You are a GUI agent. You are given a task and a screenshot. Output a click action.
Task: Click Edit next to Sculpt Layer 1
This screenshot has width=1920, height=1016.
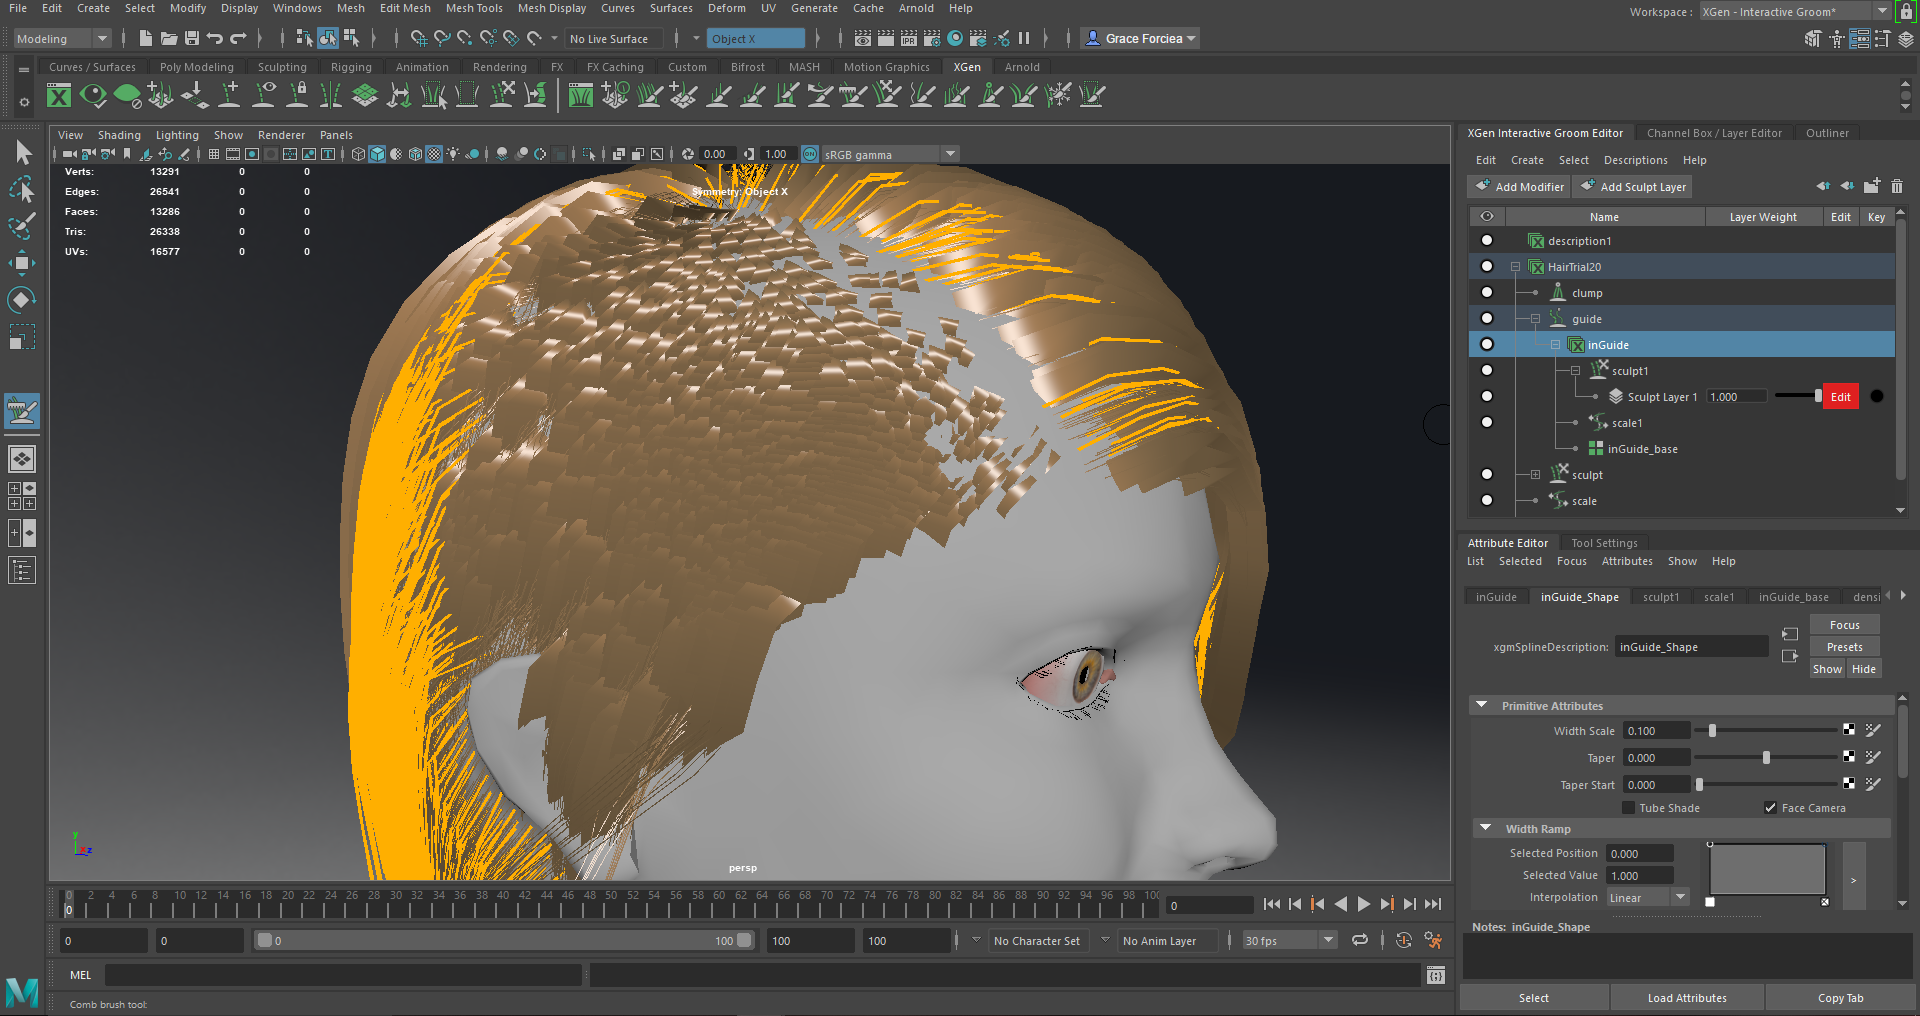(x=1840, y=396)
